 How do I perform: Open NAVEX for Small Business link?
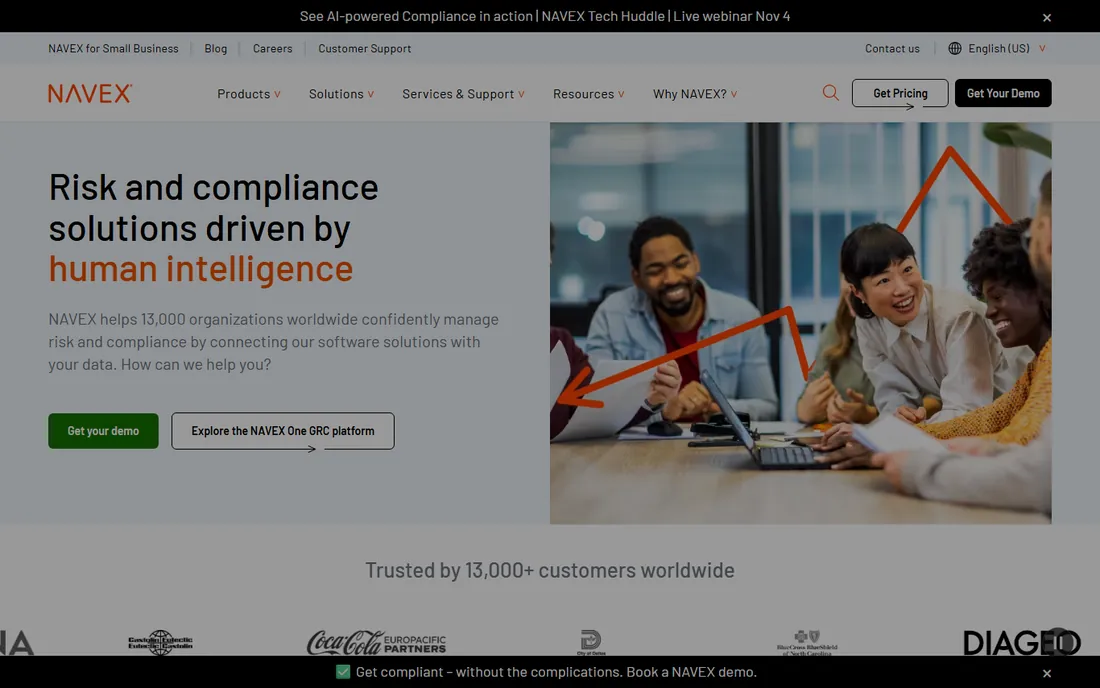coord(113,48)
